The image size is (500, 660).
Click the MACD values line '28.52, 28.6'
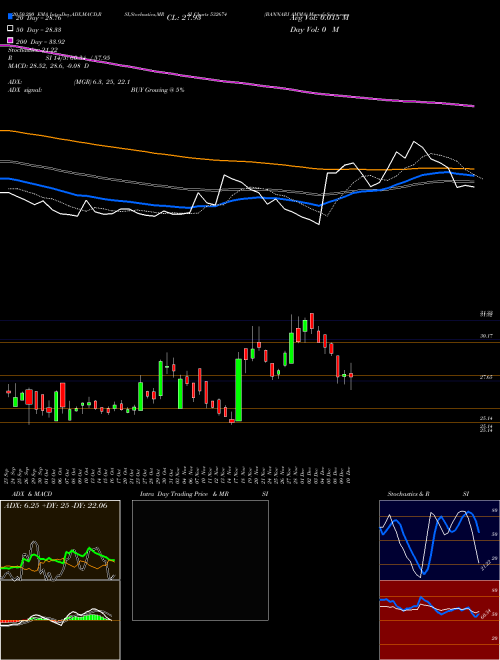(x=48, y=66)
